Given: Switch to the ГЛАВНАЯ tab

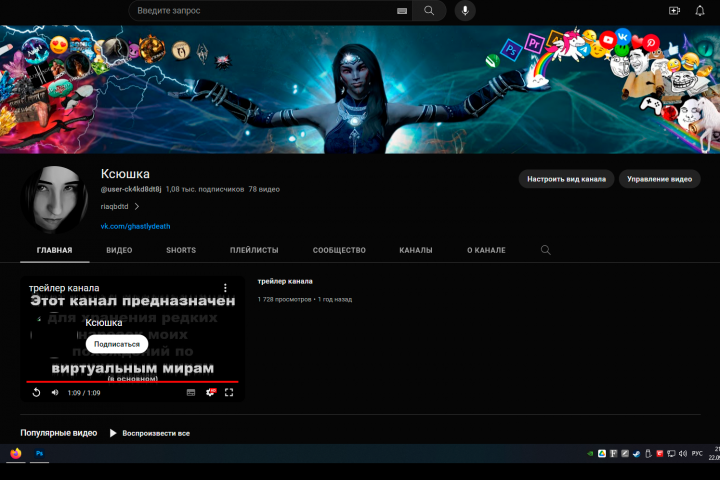Looking at the screenshot, I should (55, 250).
